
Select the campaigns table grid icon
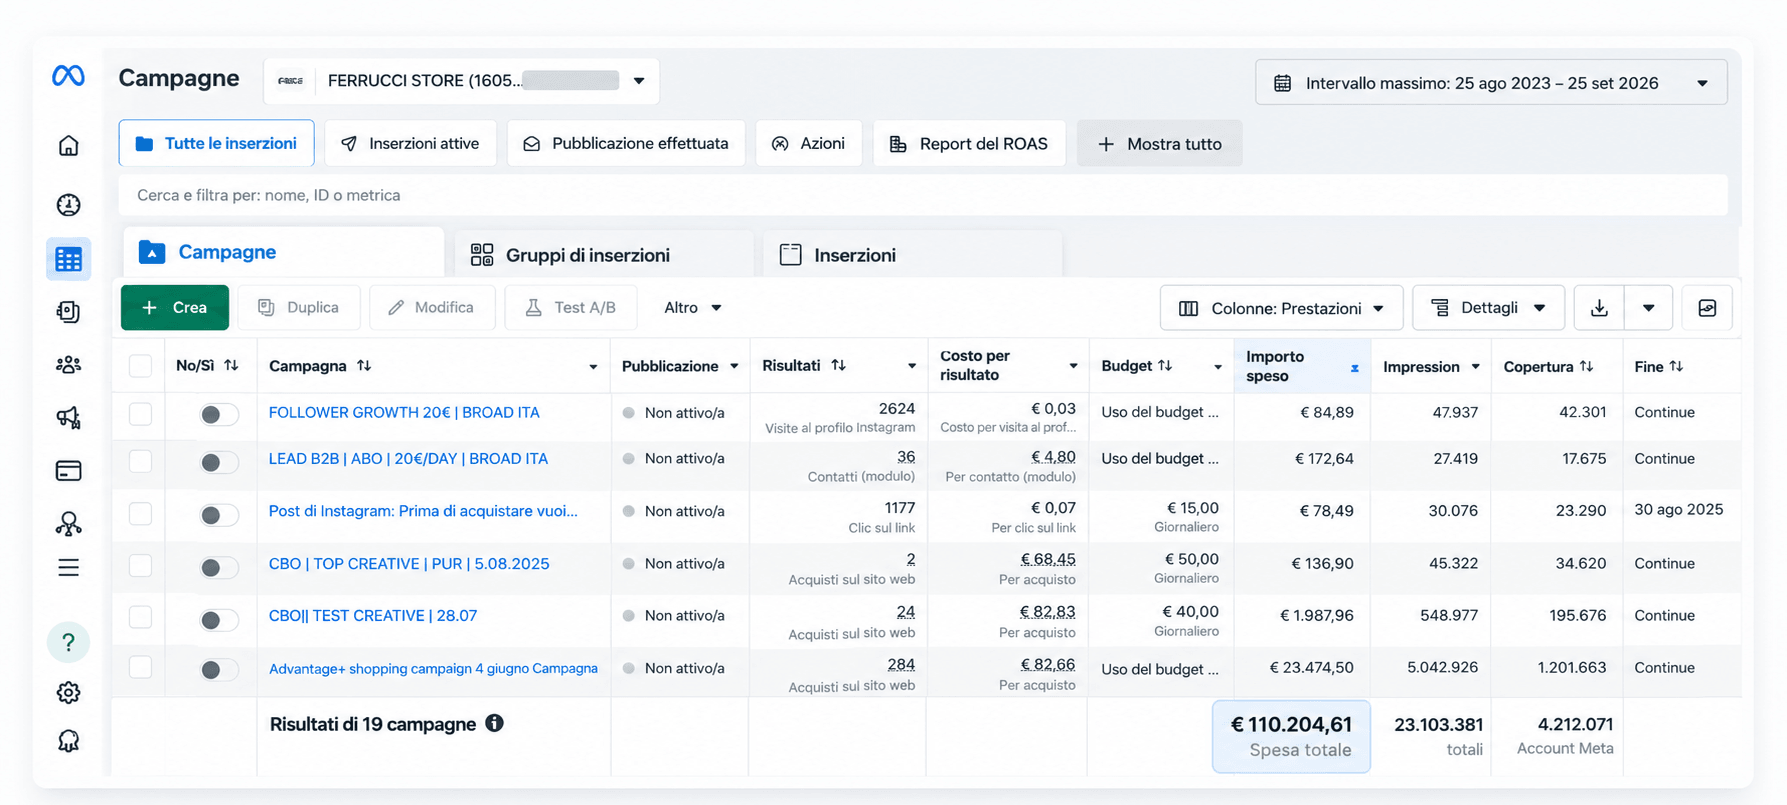point(68,259)
